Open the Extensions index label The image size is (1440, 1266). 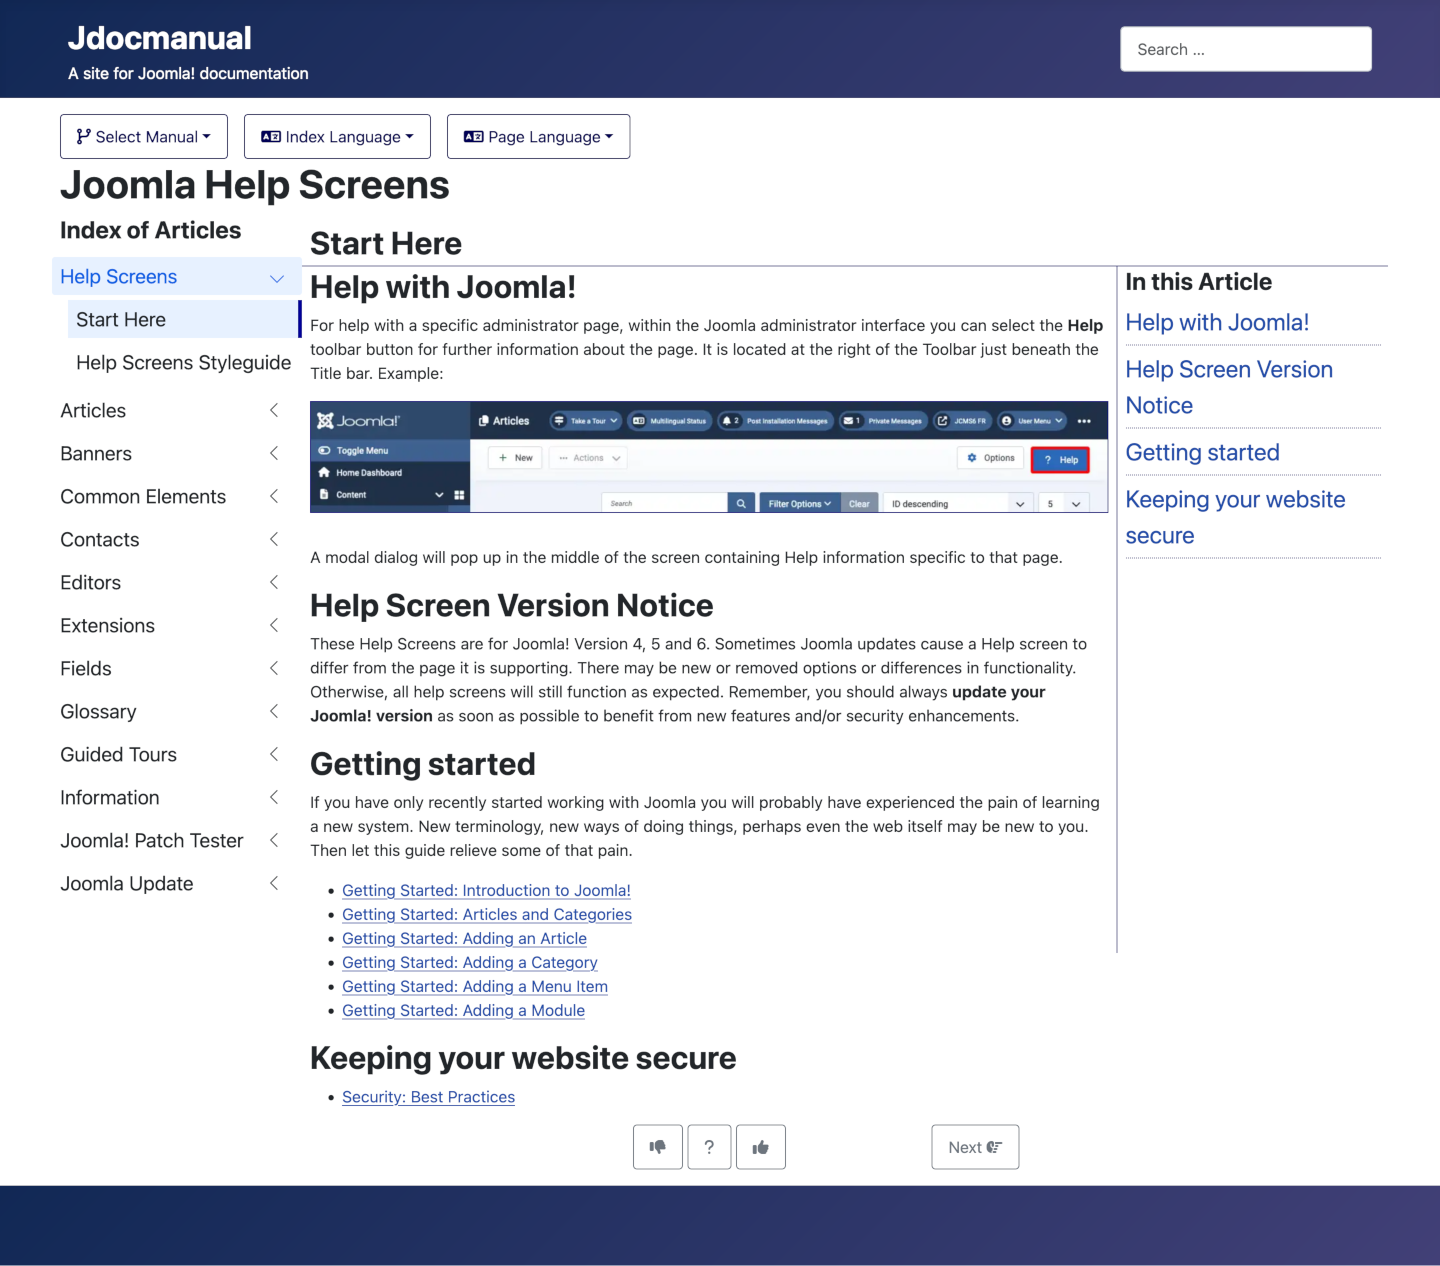[x=107, y=626]
